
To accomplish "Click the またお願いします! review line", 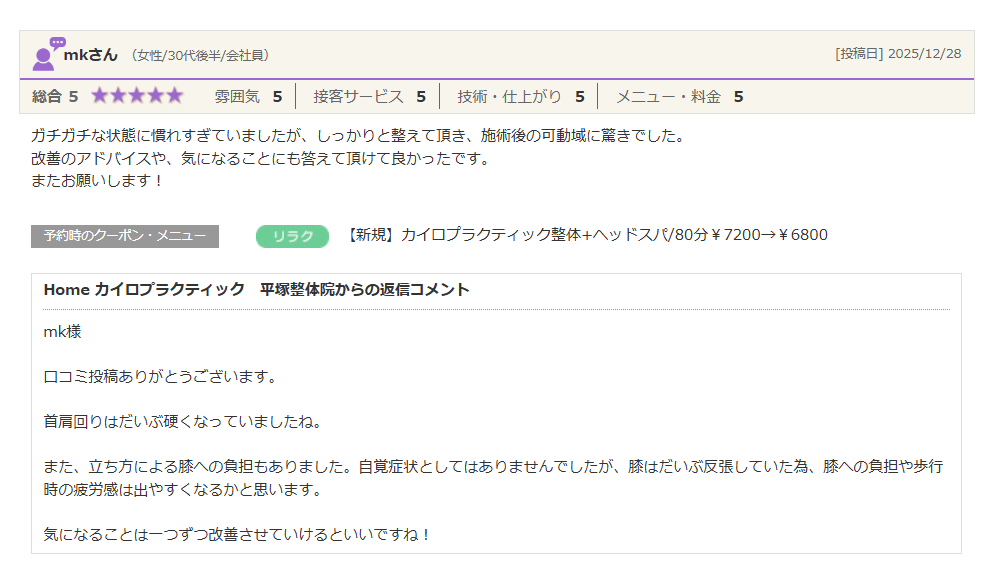I will tap(97, 181).
